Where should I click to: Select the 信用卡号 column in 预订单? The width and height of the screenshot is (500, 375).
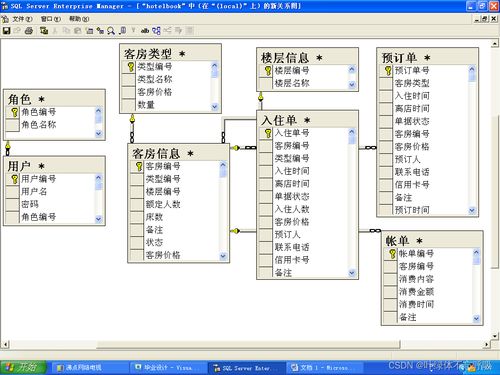(423, 185)
